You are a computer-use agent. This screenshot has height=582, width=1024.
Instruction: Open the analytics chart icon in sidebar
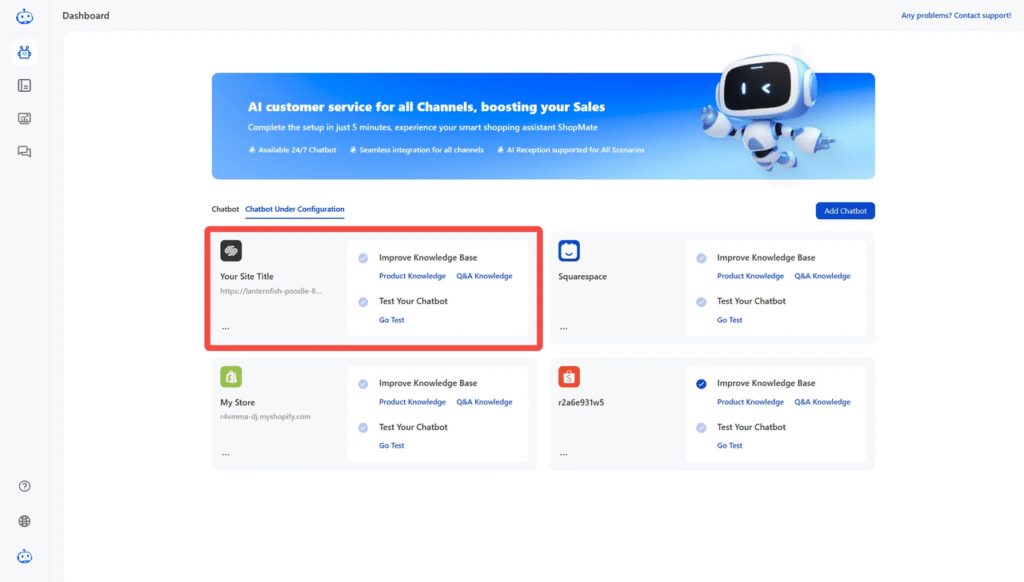pyautogui.click(x=24, y=118)
